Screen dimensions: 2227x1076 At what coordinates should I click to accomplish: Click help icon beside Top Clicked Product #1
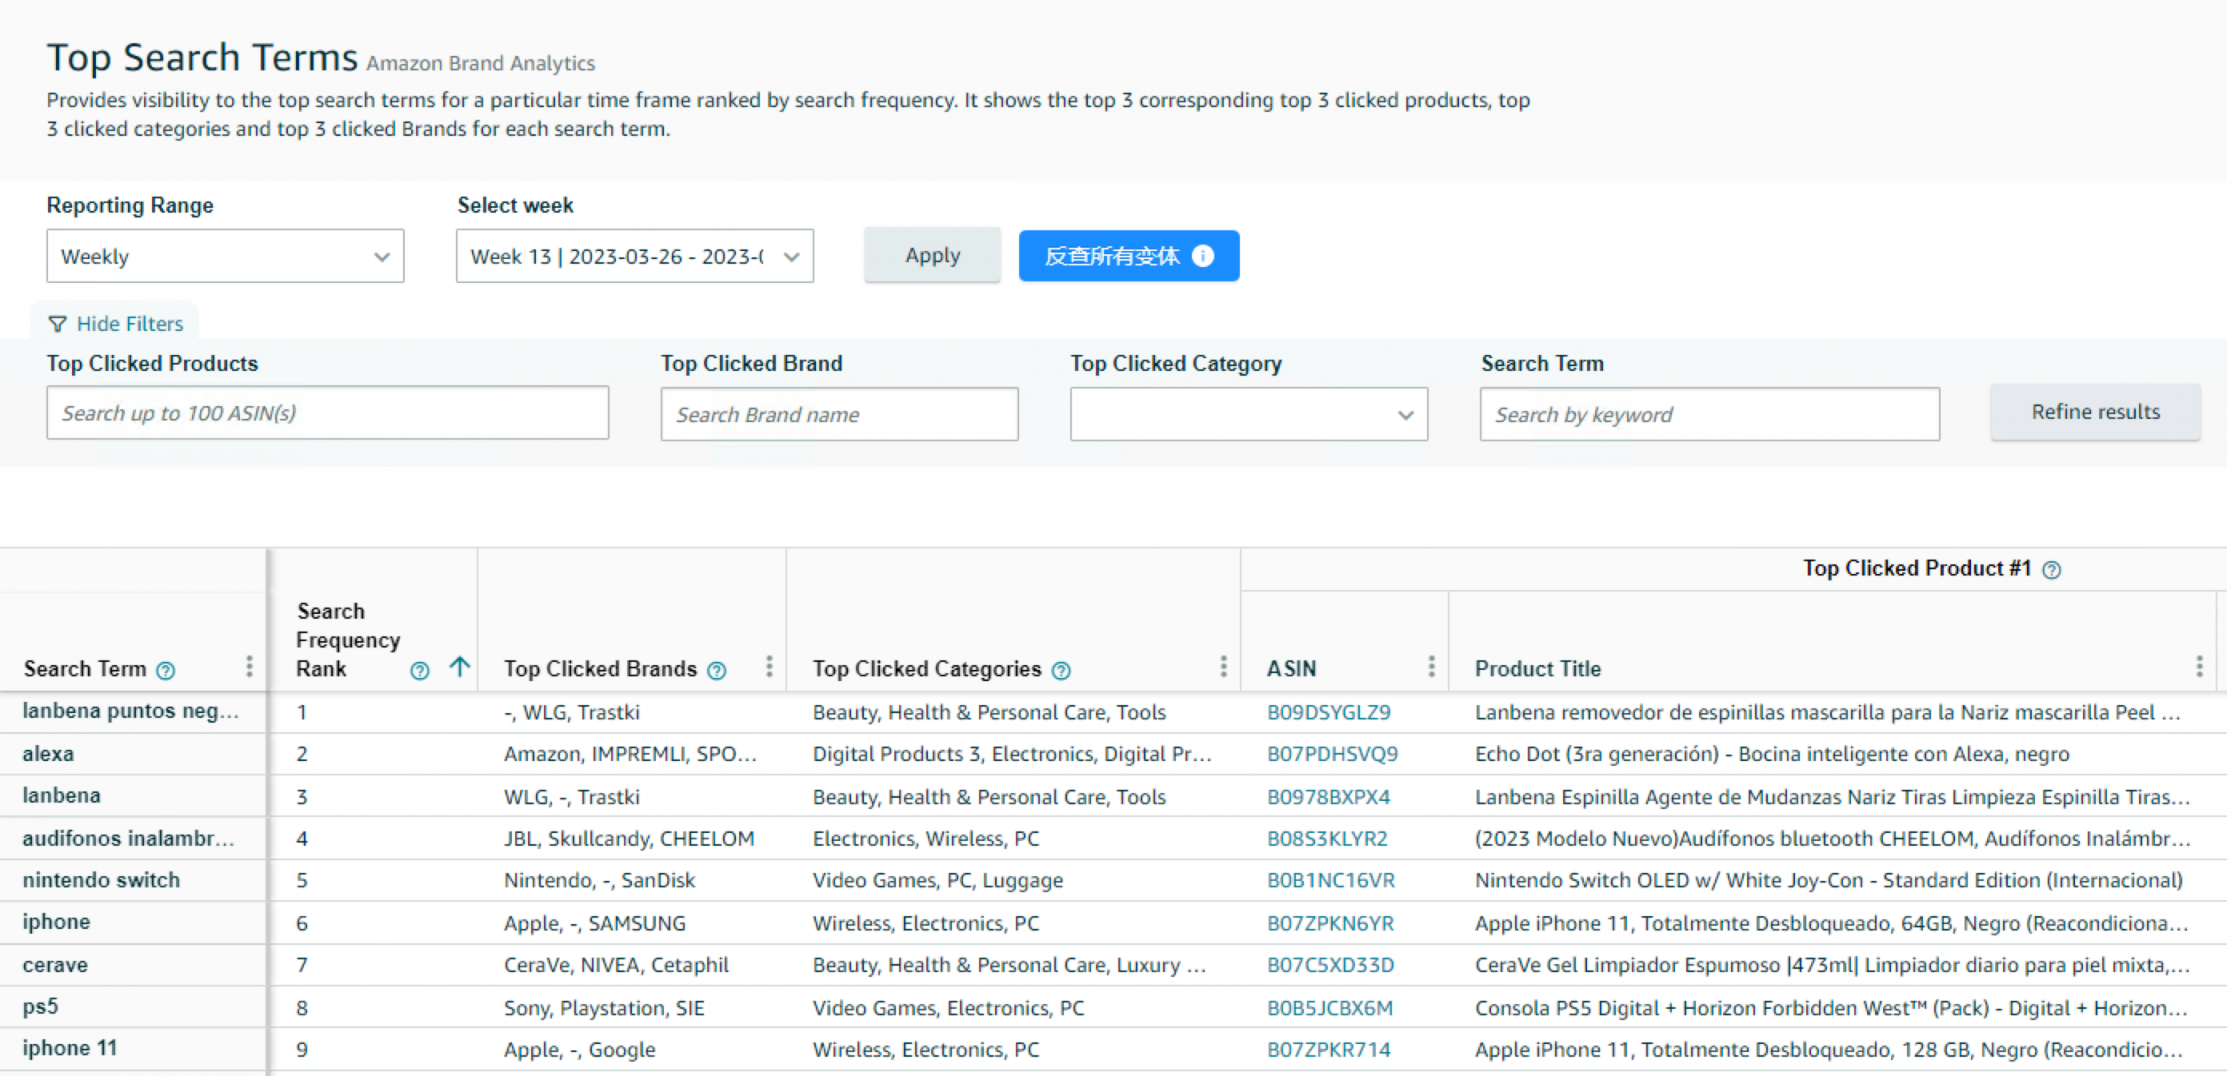click(2052, 570)
